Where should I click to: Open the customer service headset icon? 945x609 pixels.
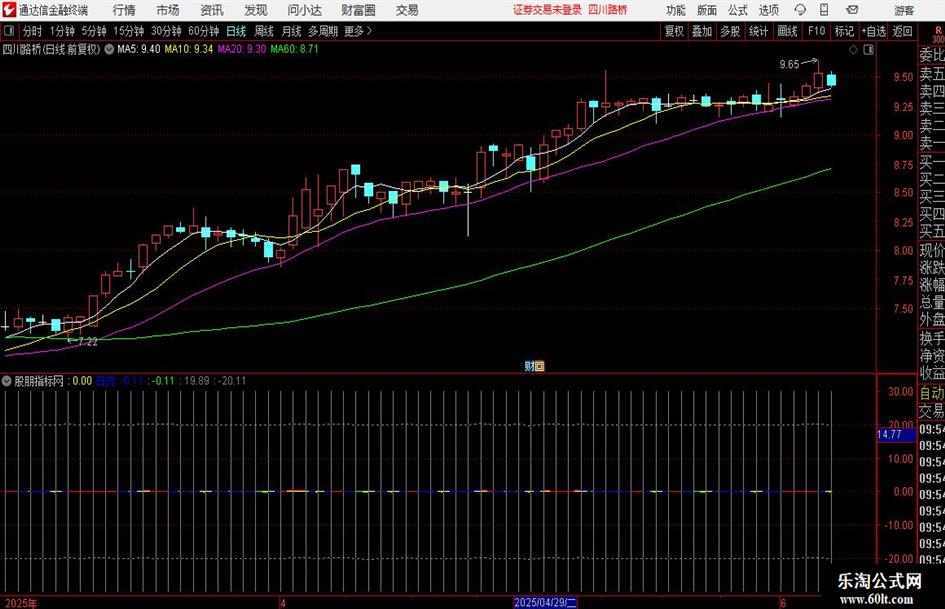pos(800,10)
